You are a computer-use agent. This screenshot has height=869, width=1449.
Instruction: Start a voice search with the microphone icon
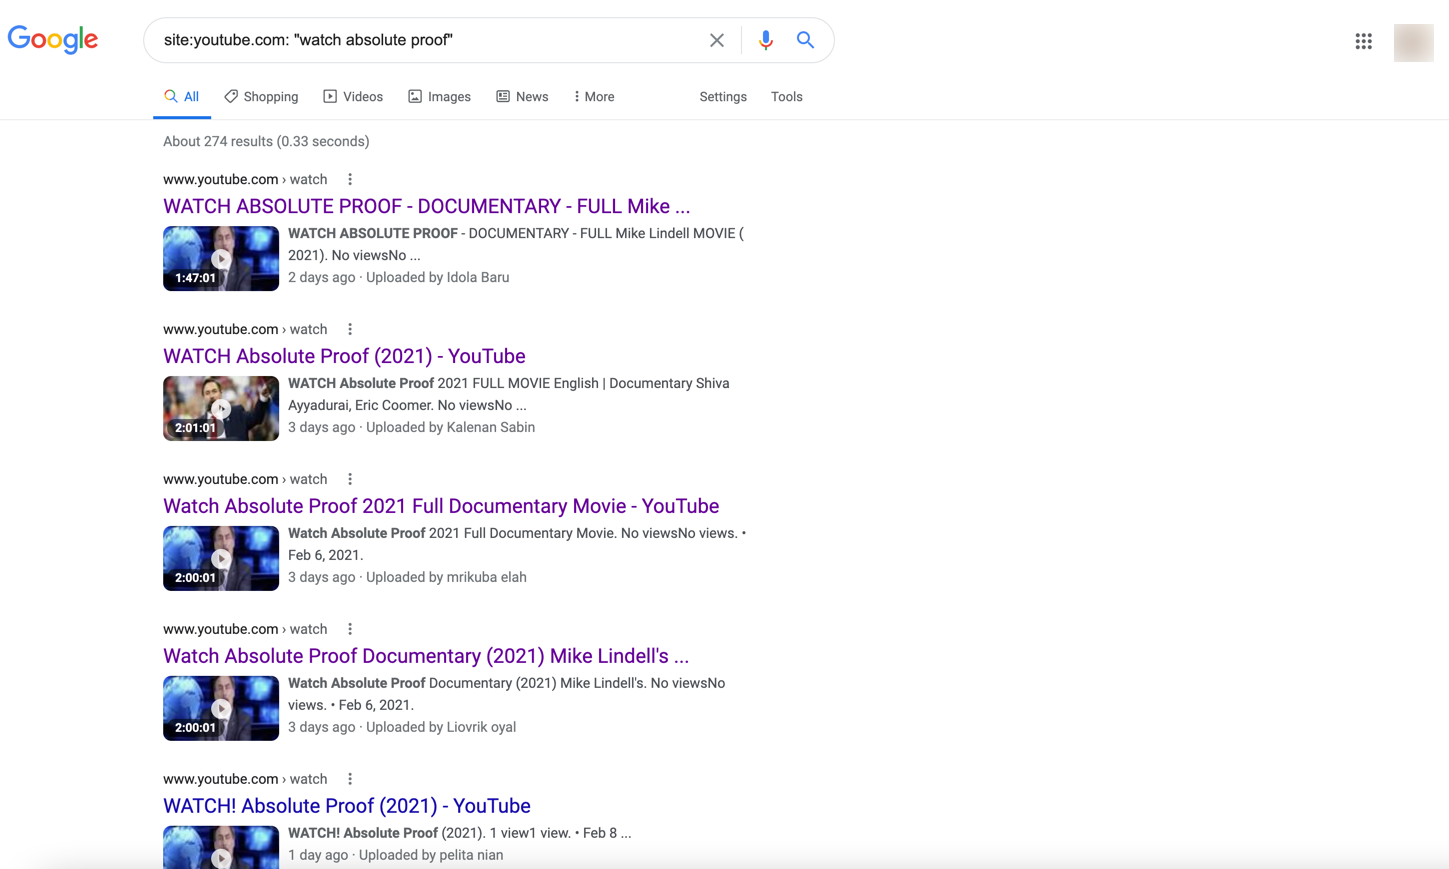pyautogui.click(x=765, y=40)
